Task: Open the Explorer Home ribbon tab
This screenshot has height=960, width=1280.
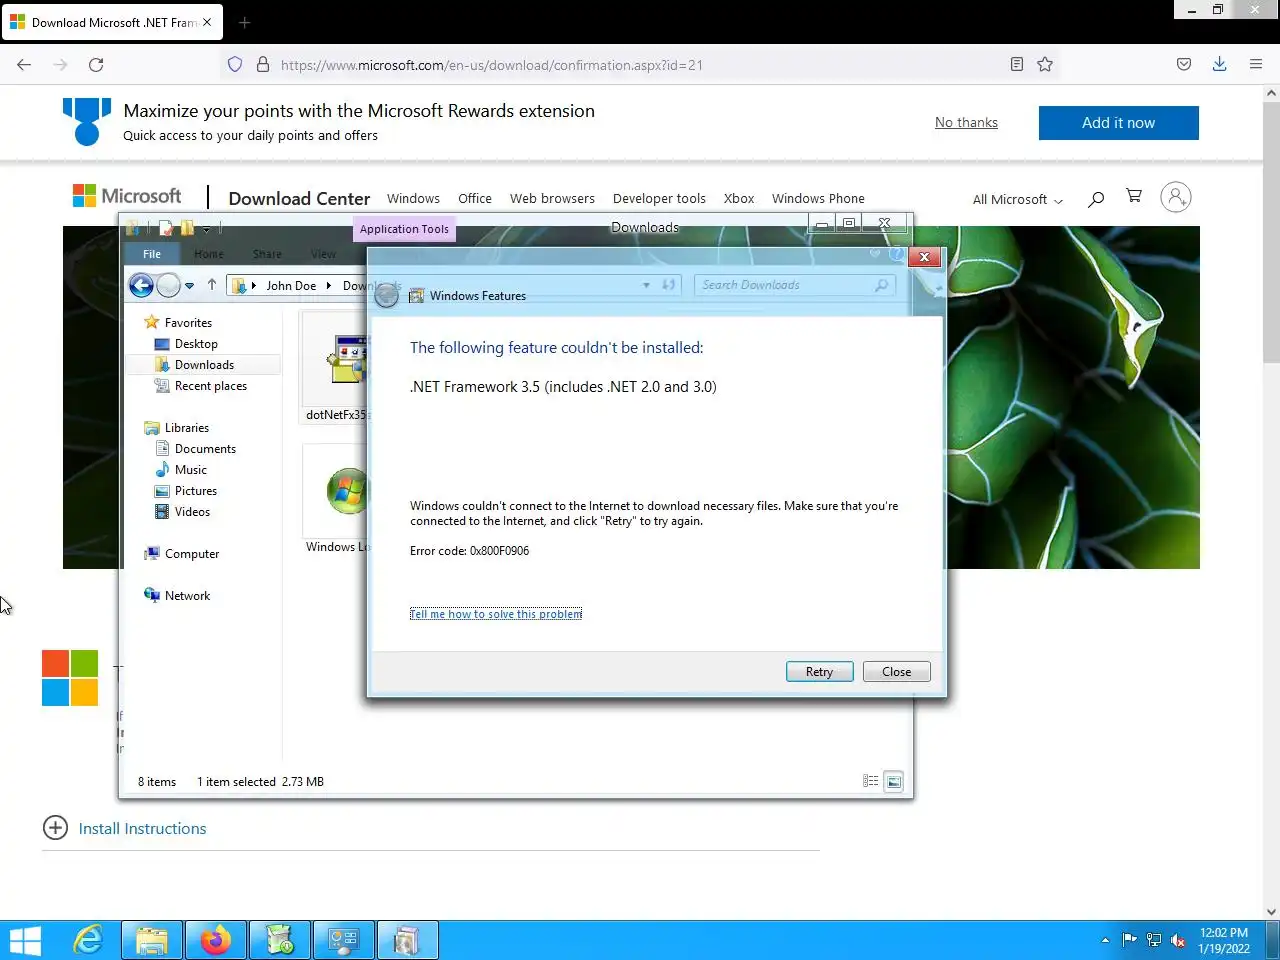Action: coord(209,254)
